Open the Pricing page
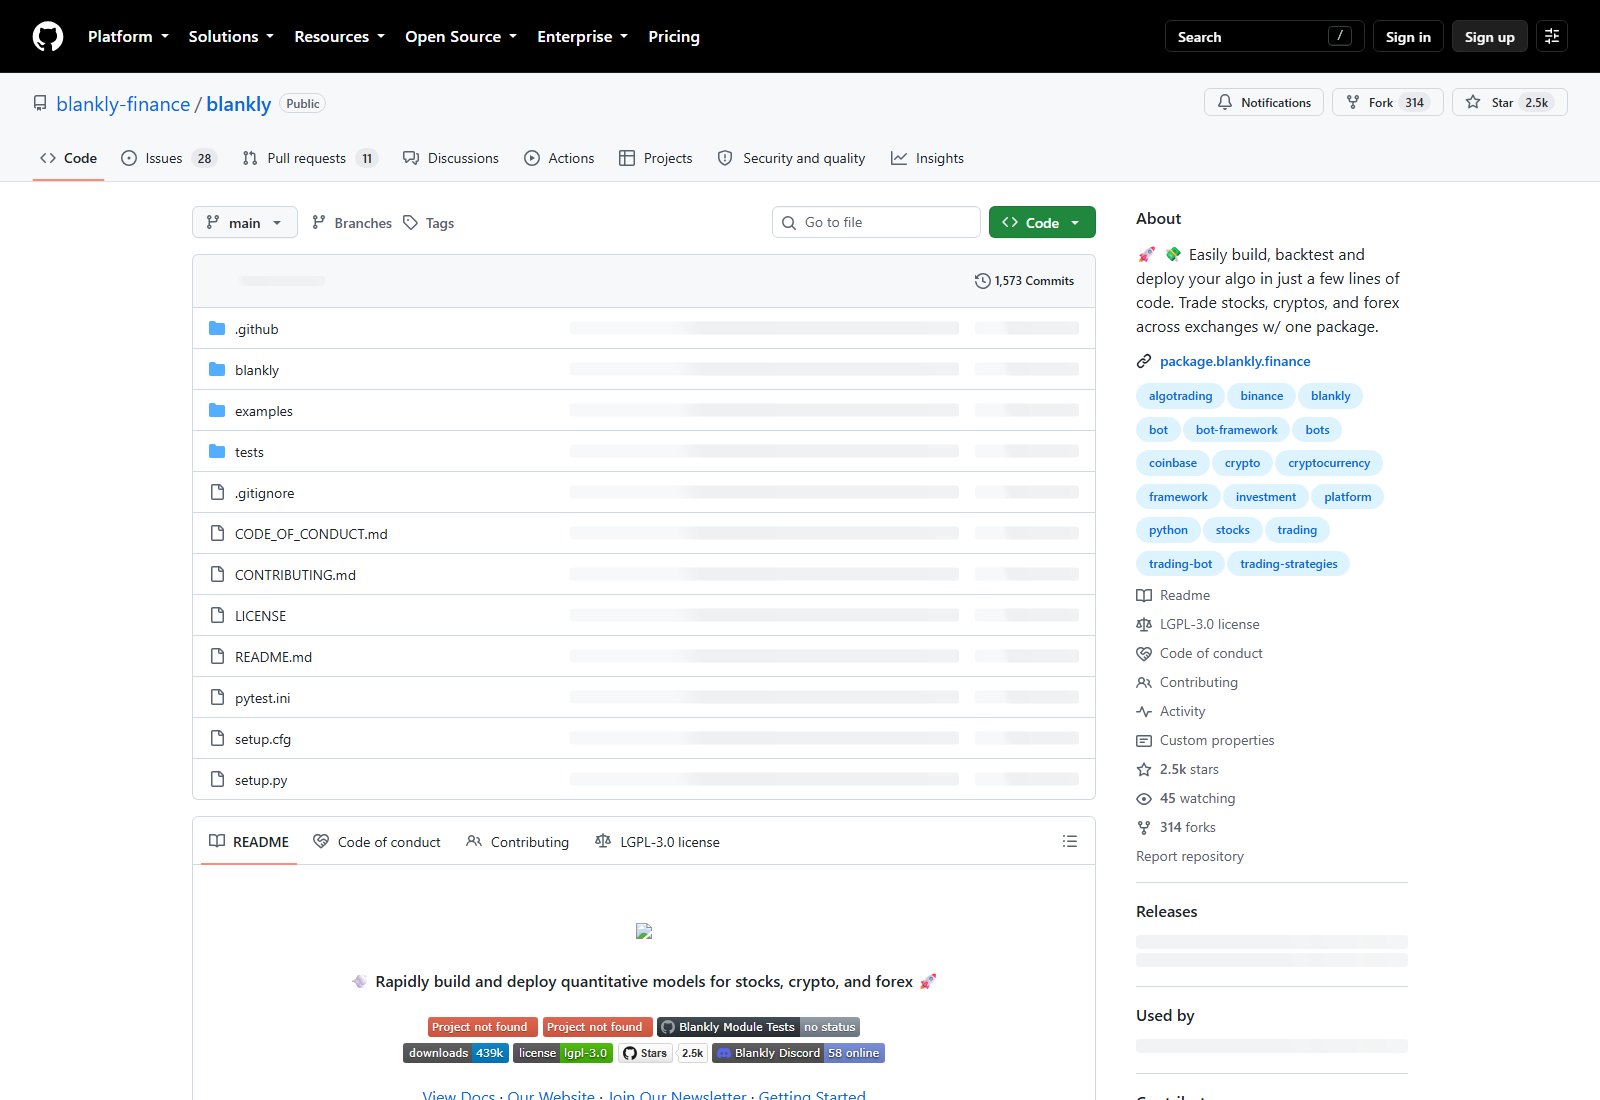 coord(674,37)
